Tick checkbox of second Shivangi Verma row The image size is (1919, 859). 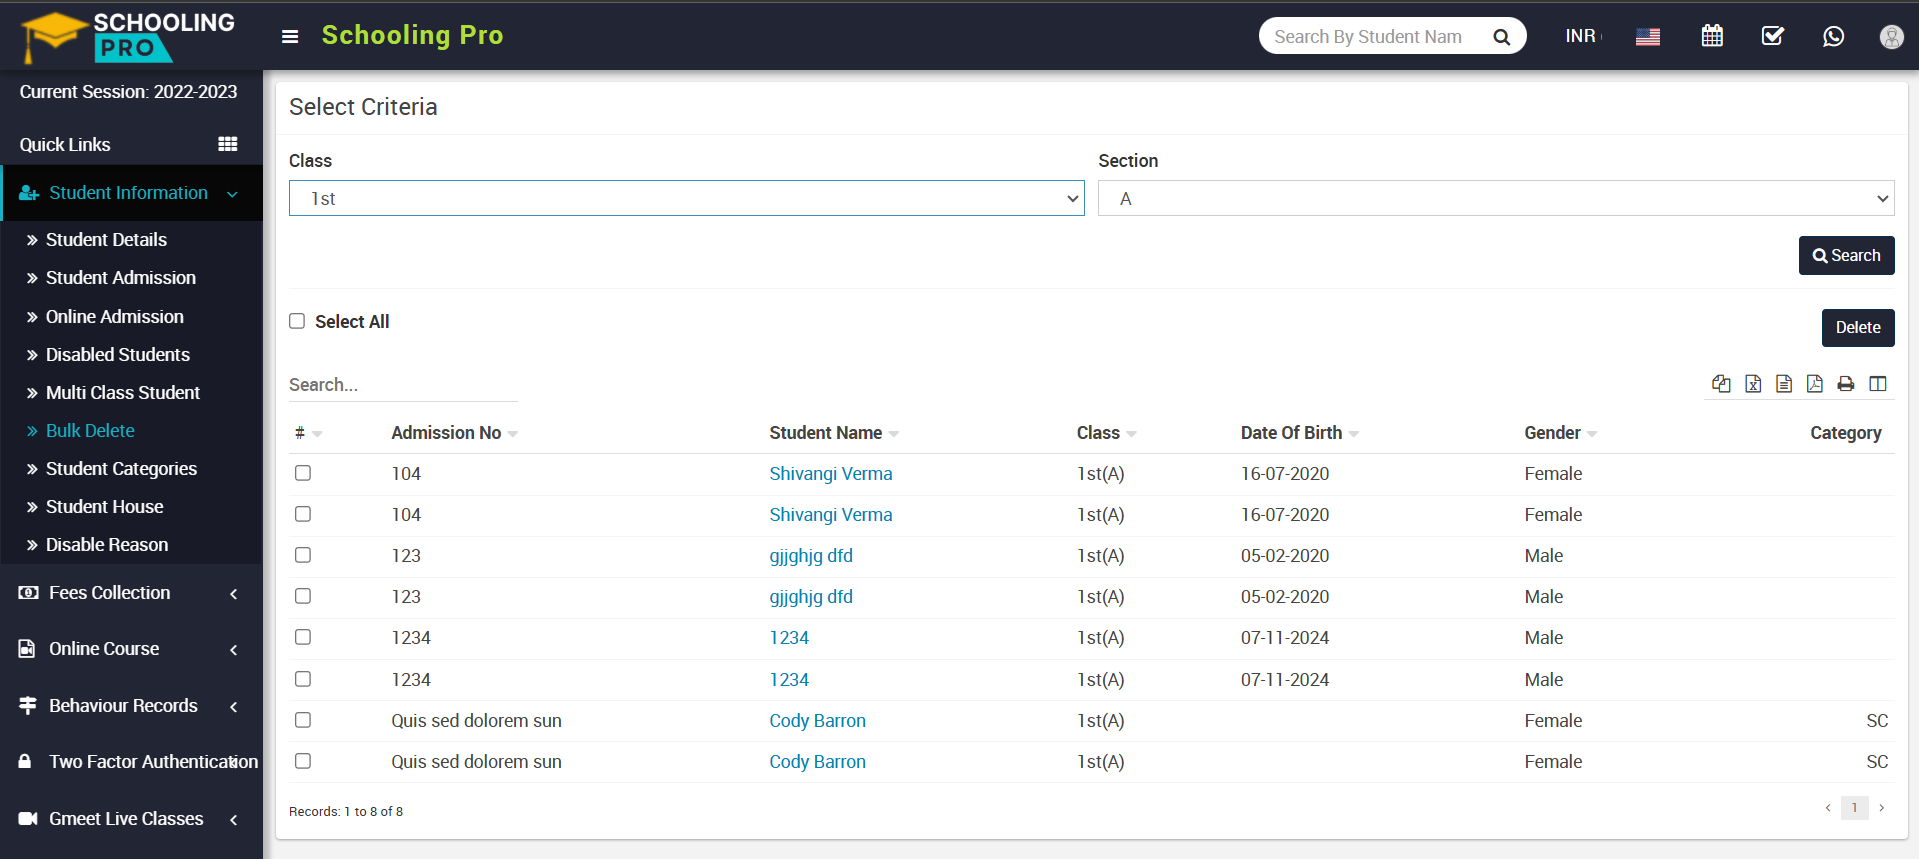303,514
